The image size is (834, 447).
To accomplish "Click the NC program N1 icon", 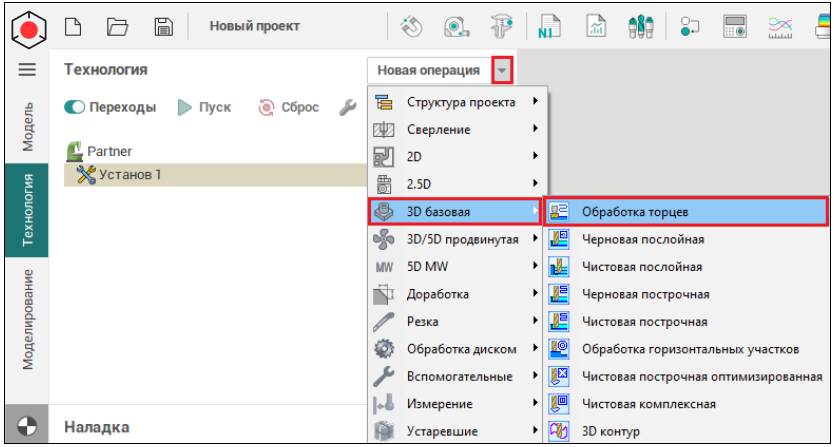I will [548, 28].
